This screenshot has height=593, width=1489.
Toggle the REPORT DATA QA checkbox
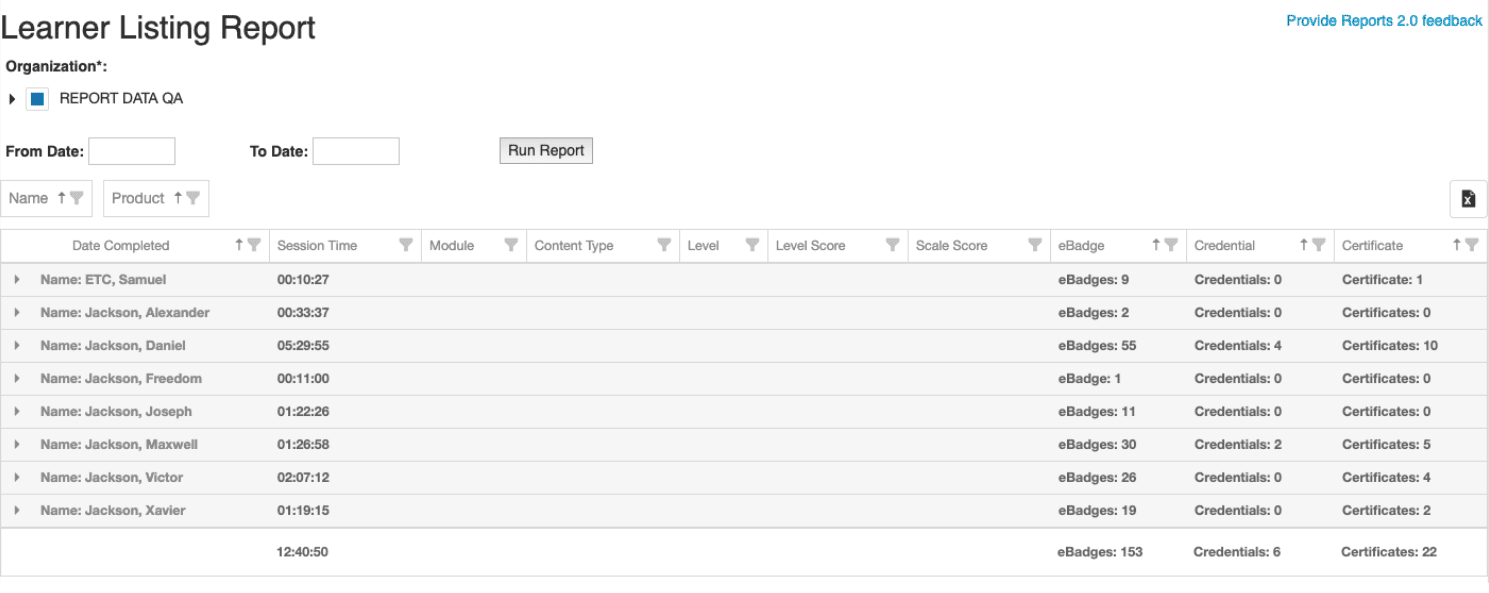pyautogui.click(x=37, y=99)
